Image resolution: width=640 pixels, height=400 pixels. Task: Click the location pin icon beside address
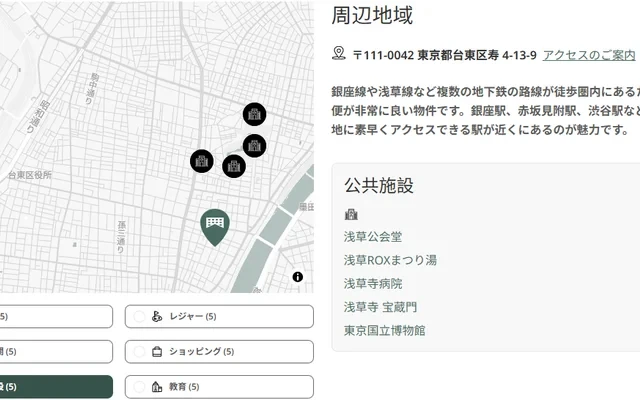click(x=339, y=54)
